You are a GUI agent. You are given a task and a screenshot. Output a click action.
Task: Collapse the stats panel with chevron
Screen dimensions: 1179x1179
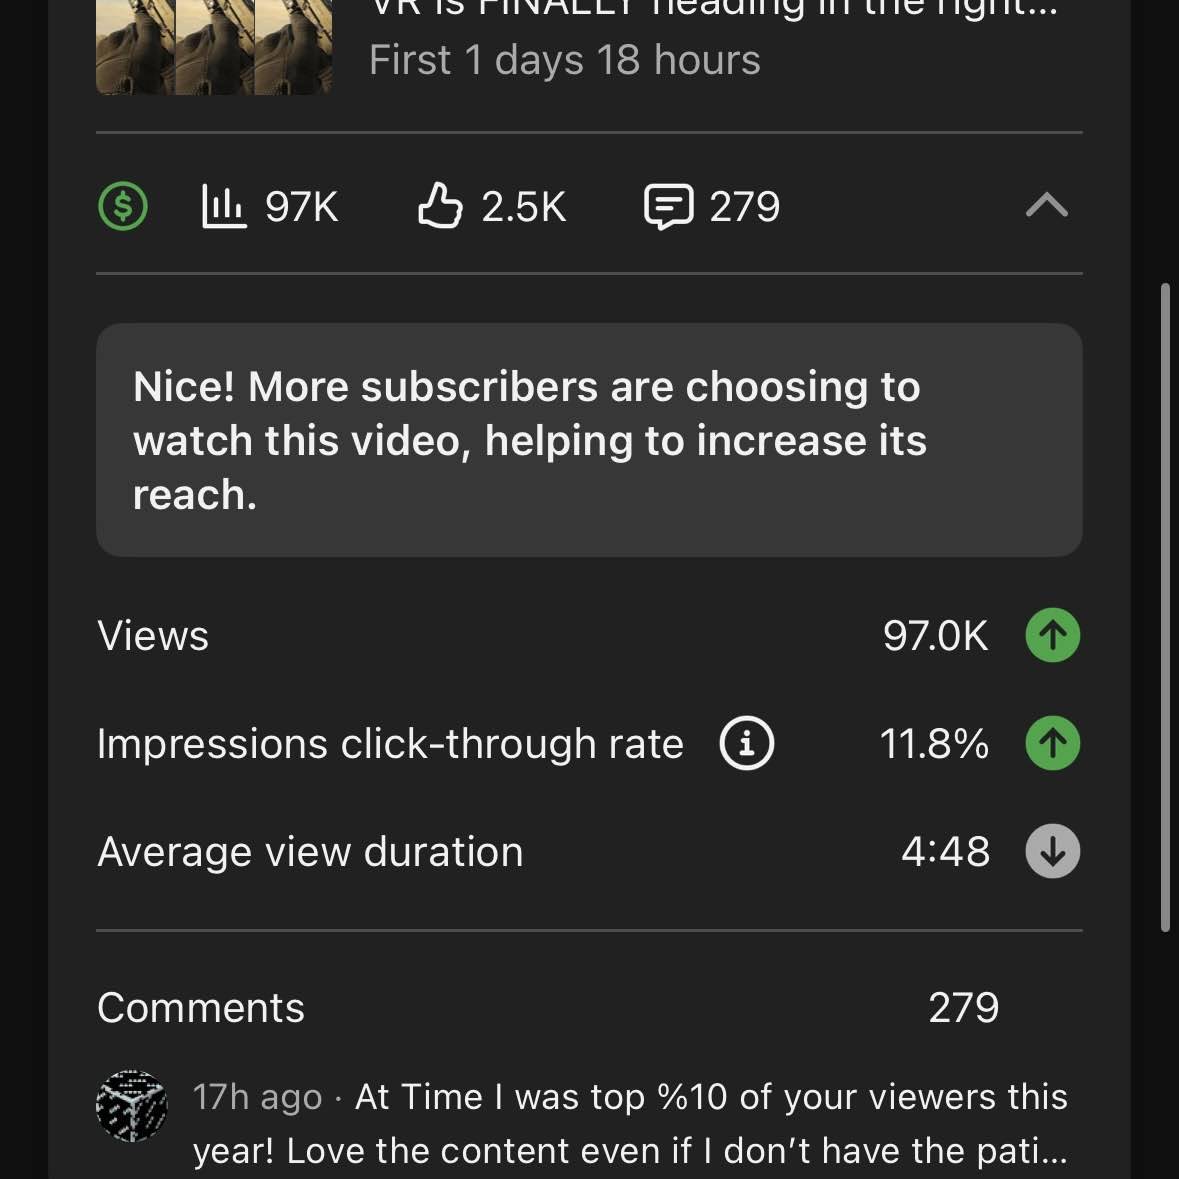tap(1047, 205)
